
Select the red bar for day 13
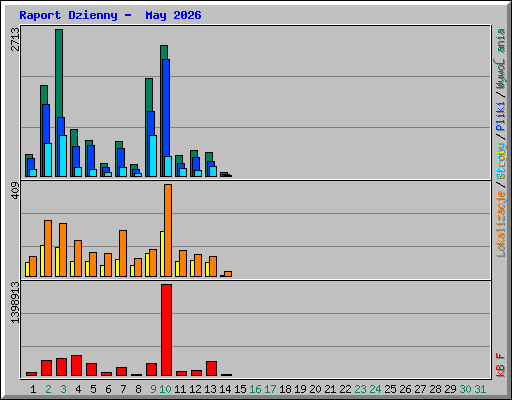(x=211, y=369)
